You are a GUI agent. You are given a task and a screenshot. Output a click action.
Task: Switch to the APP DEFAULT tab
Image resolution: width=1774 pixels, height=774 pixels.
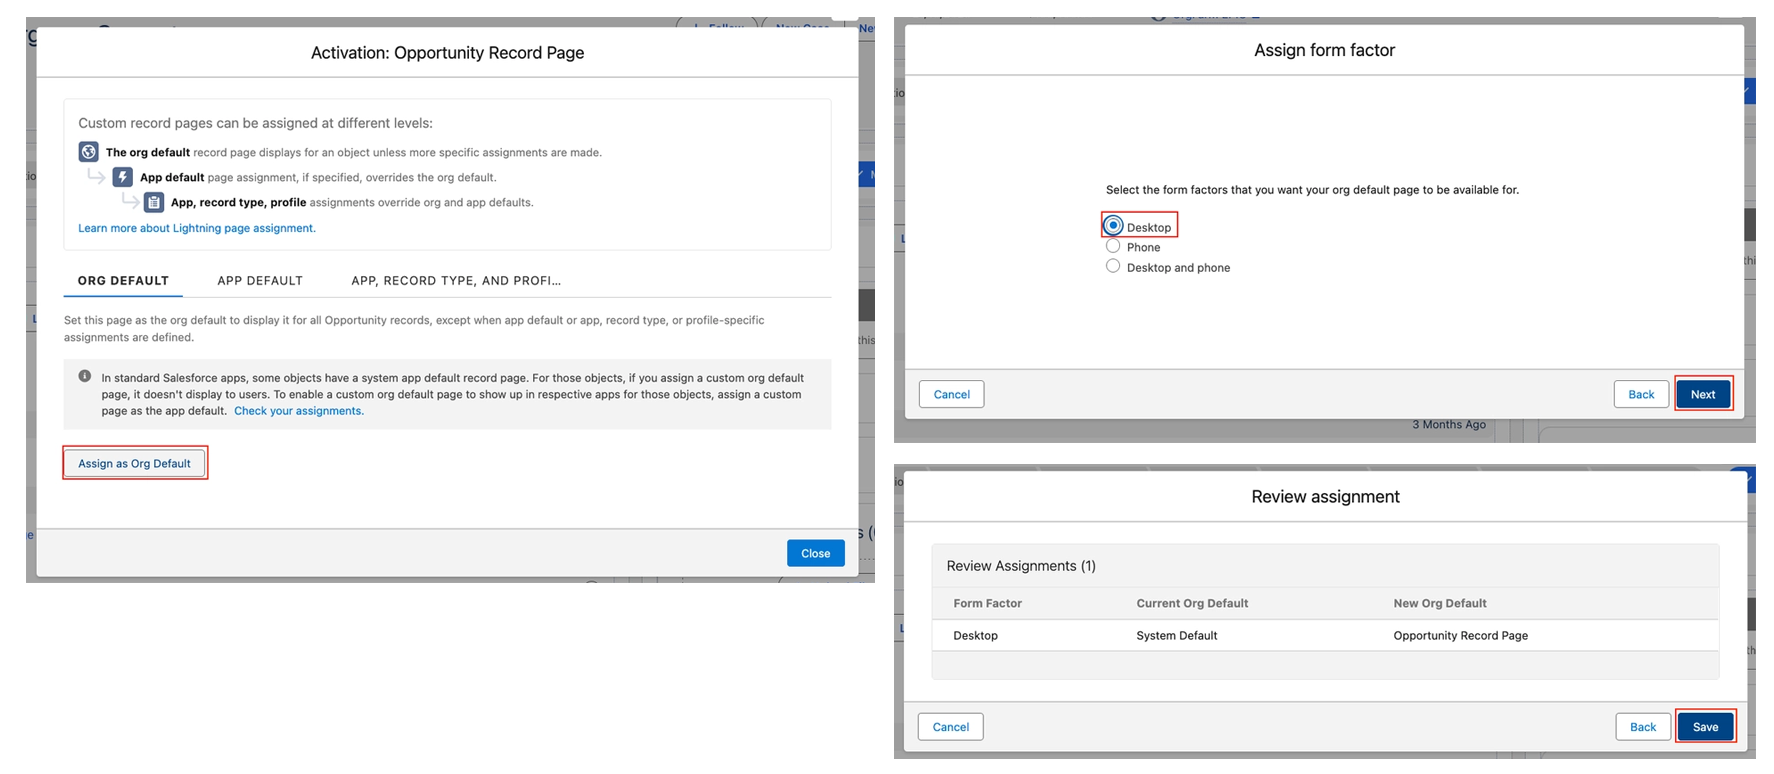(260, 281)
